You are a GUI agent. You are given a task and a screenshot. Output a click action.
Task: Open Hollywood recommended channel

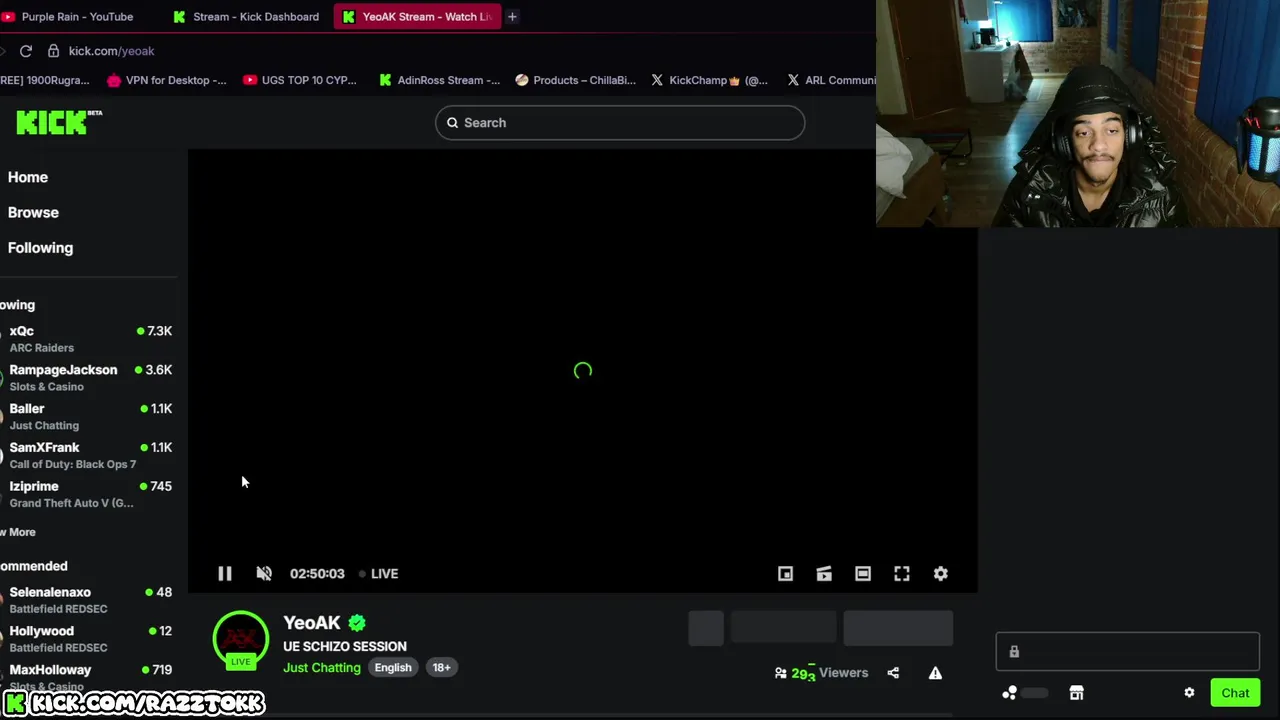tap(88, 639)
